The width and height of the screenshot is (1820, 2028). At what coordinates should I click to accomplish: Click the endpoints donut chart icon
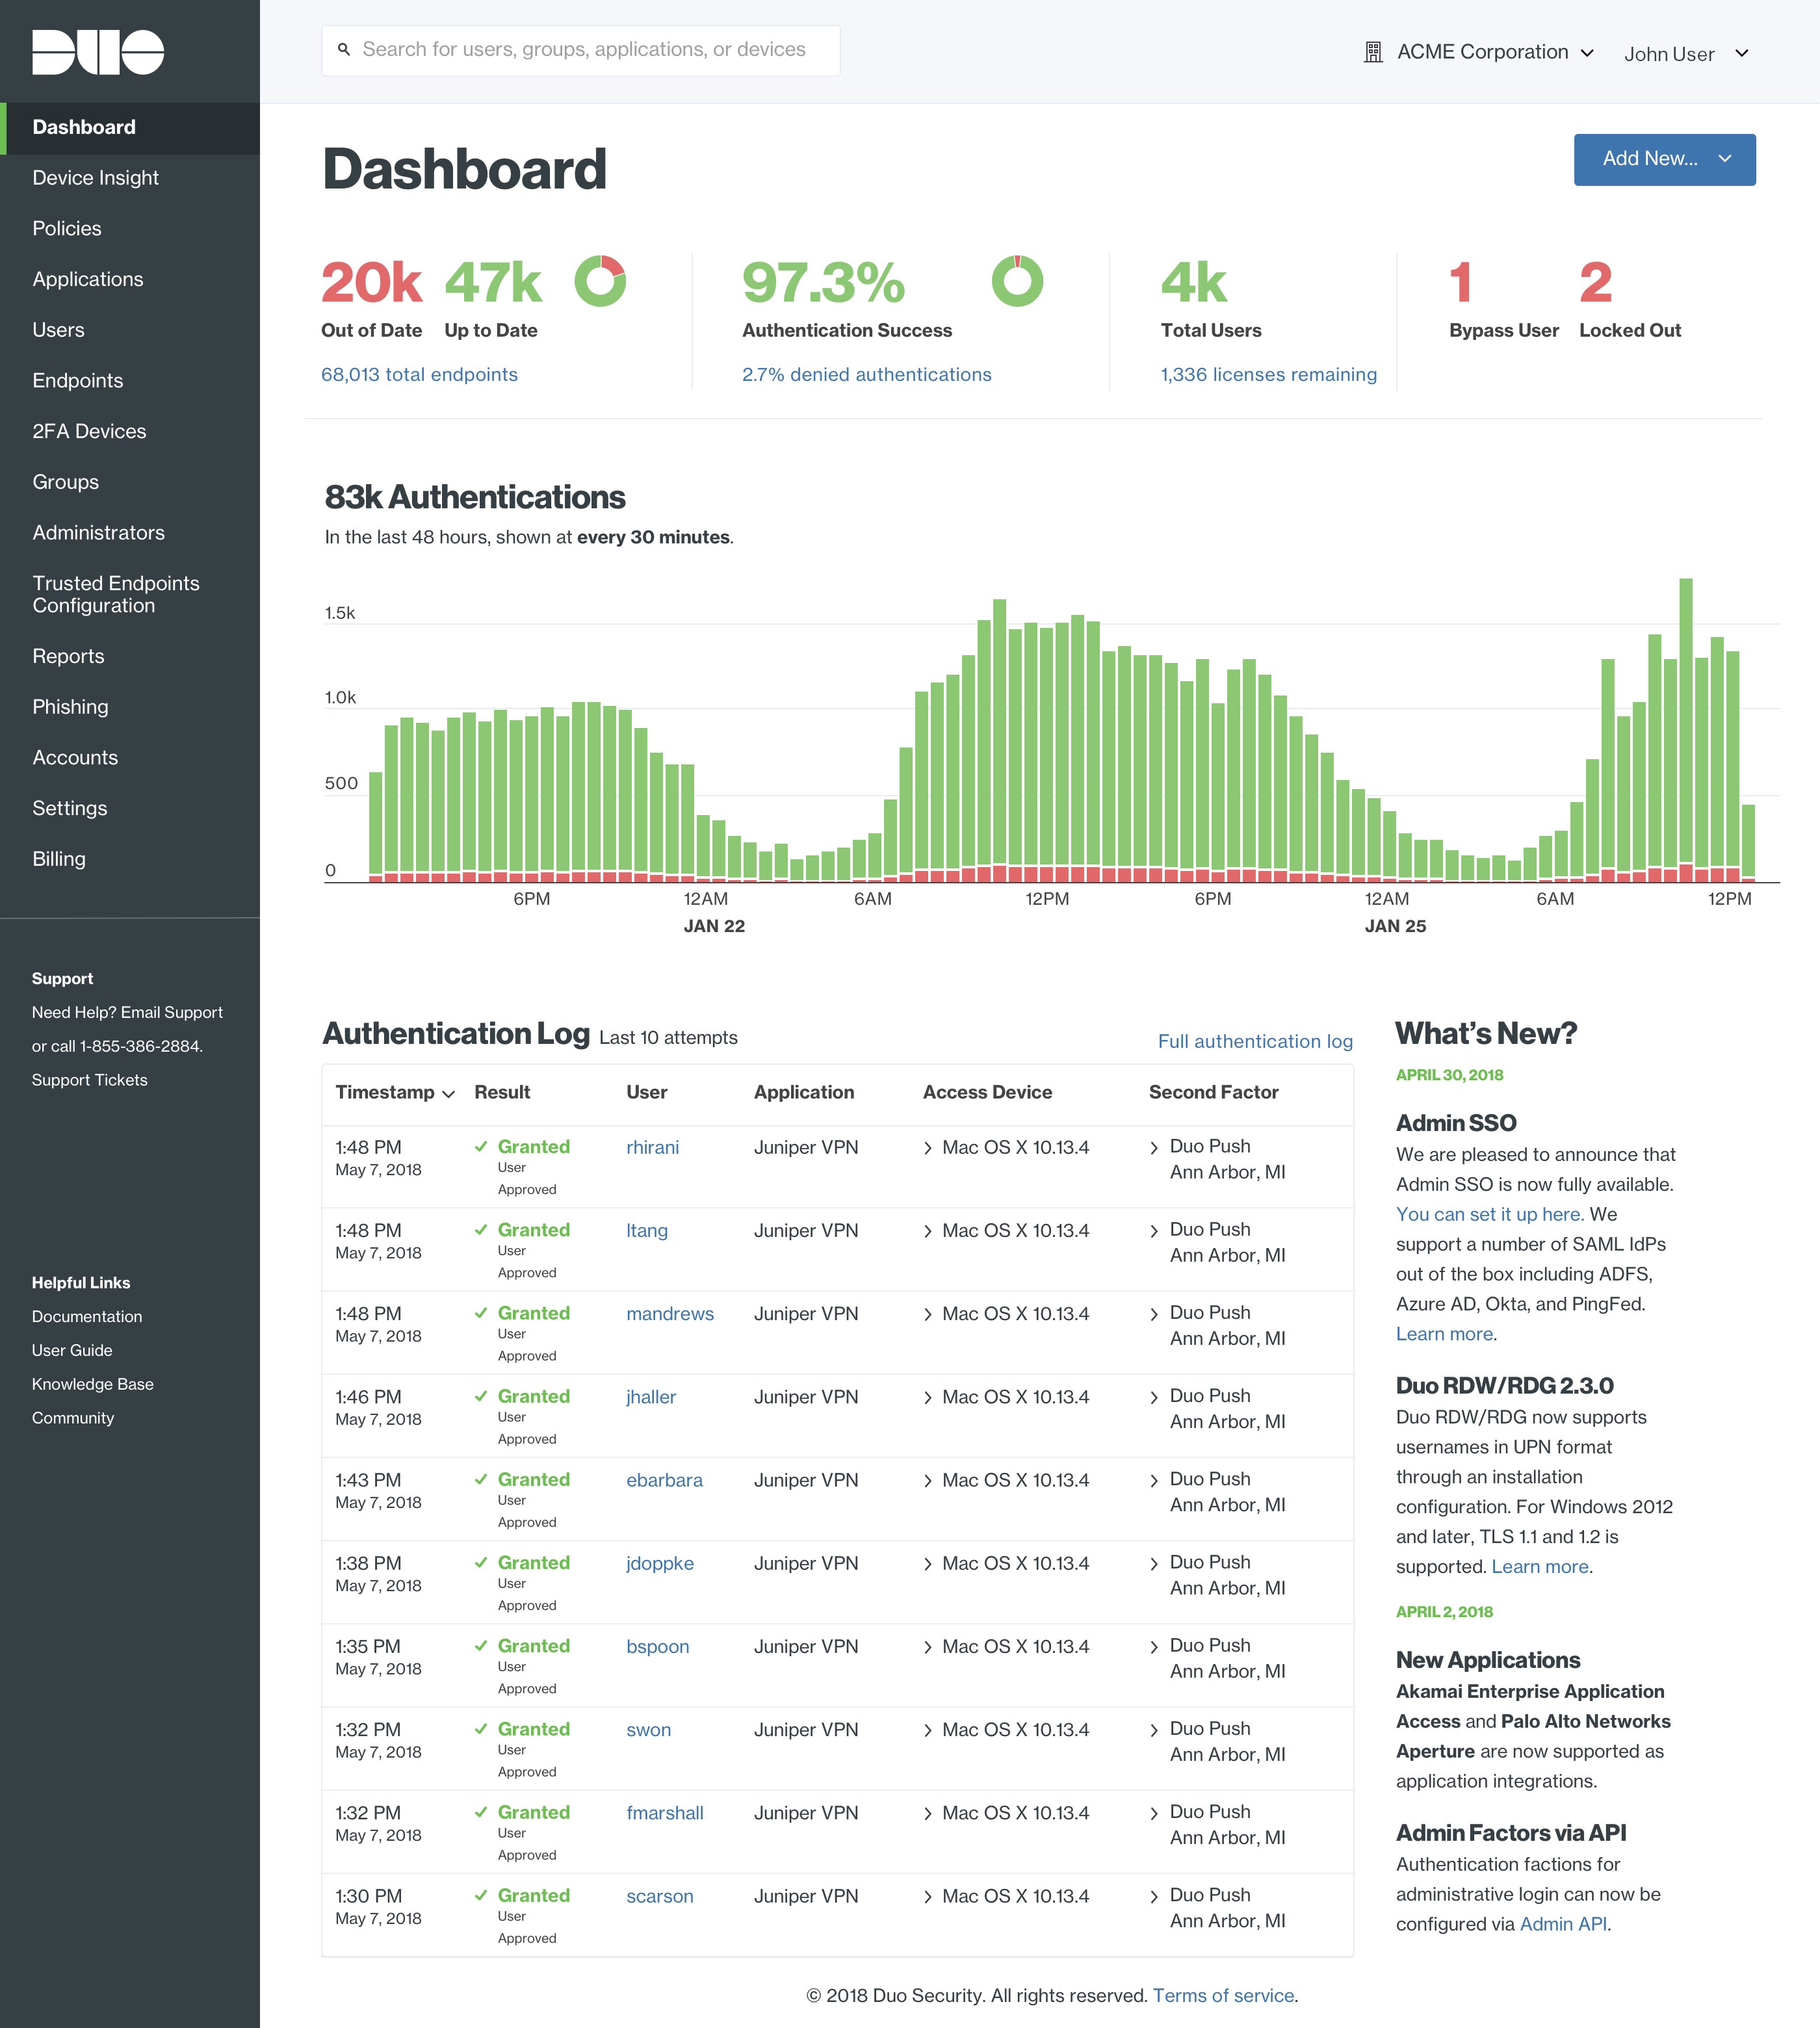600,281
